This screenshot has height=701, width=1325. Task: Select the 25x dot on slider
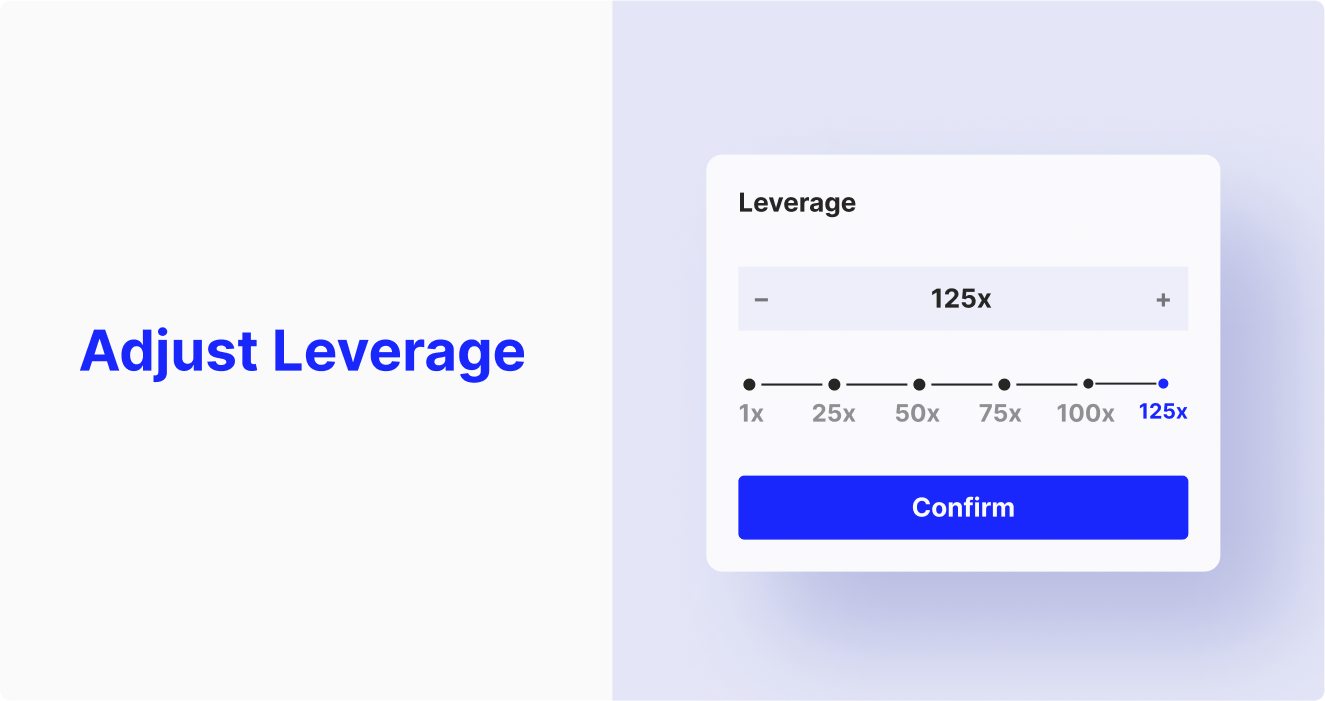[834, 384]
